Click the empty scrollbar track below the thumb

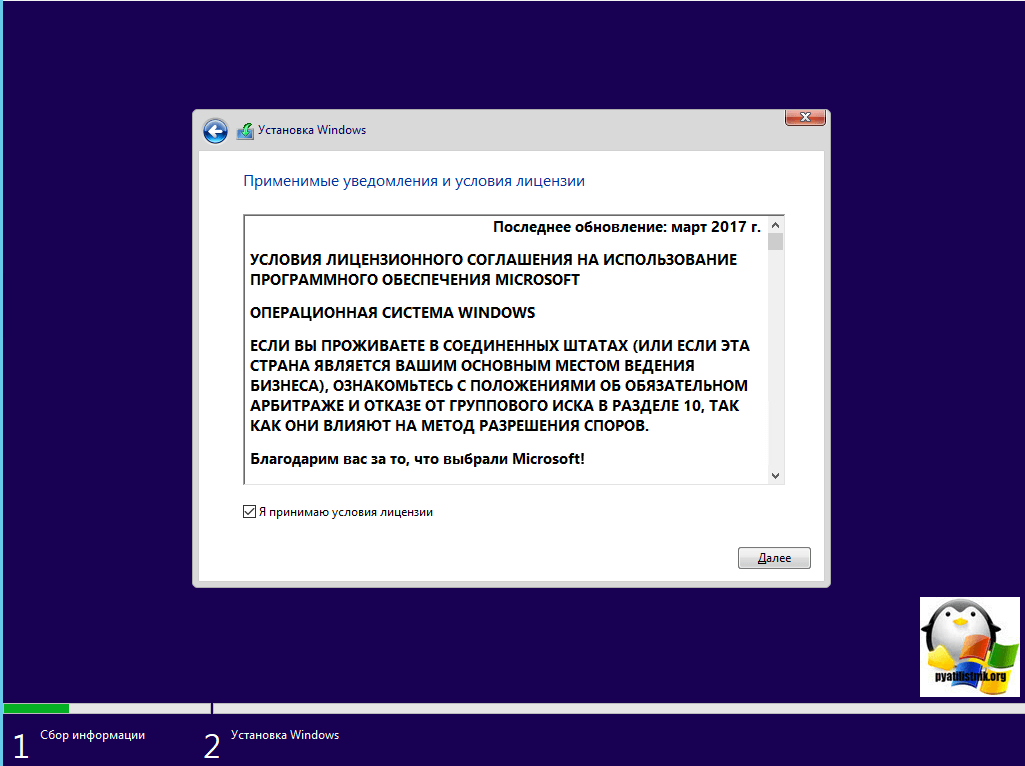(x=775, y=360)
